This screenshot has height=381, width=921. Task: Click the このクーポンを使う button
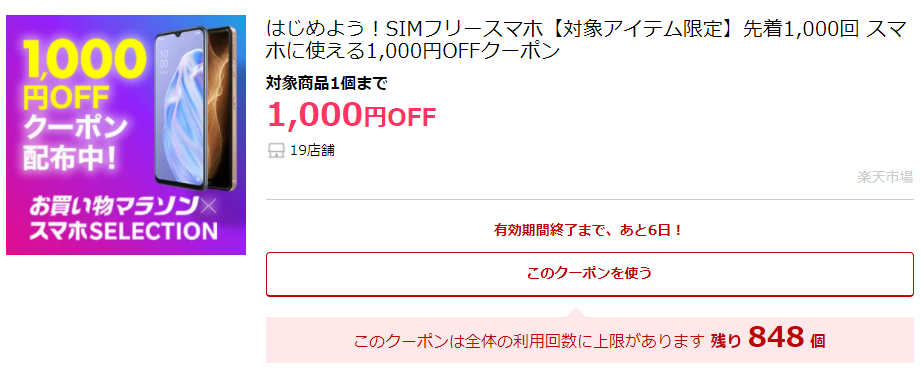pyautogui.click(x=590, y=274)
